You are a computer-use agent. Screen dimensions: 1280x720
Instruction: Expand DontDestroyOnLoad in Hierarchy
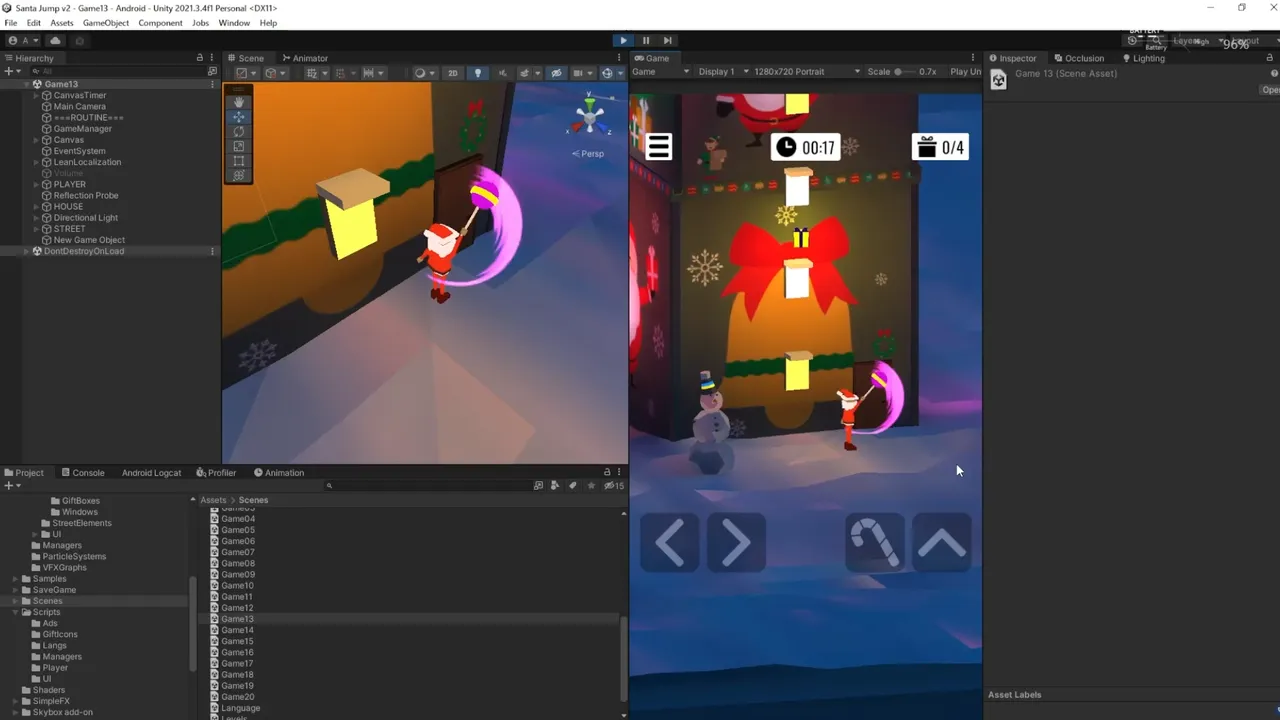point(27,251)
